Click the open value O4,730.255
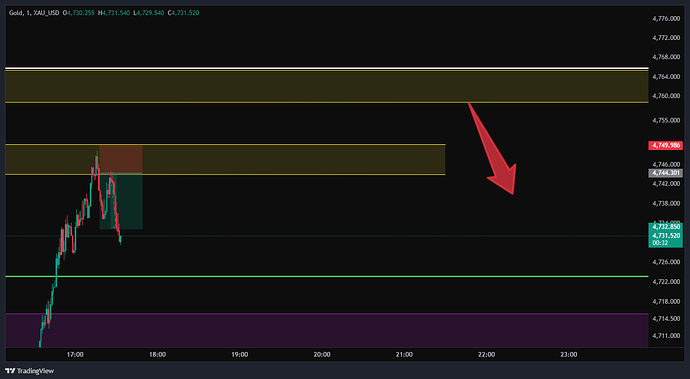 [79, 13]
